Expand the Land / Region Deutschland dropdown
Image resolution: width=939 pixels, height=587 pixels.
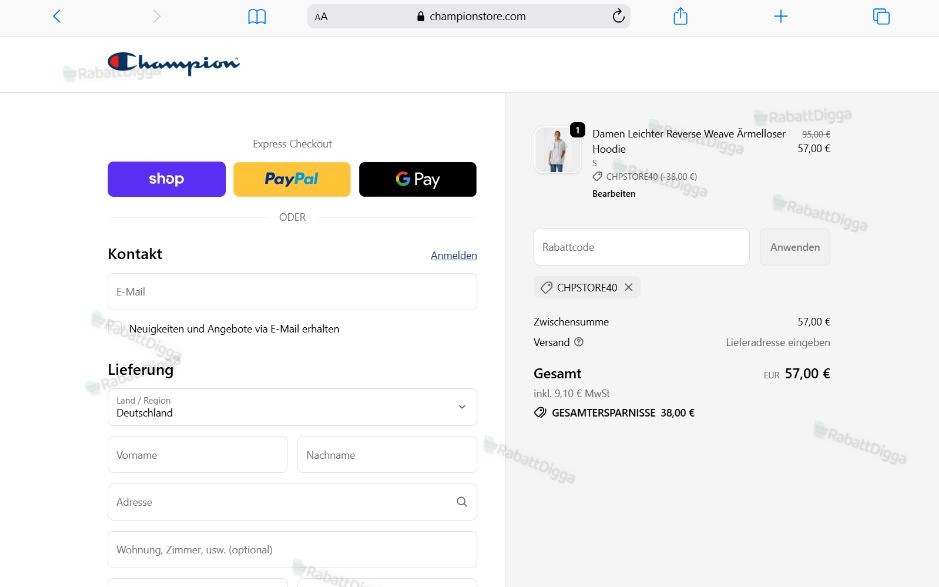click(292, 407)
